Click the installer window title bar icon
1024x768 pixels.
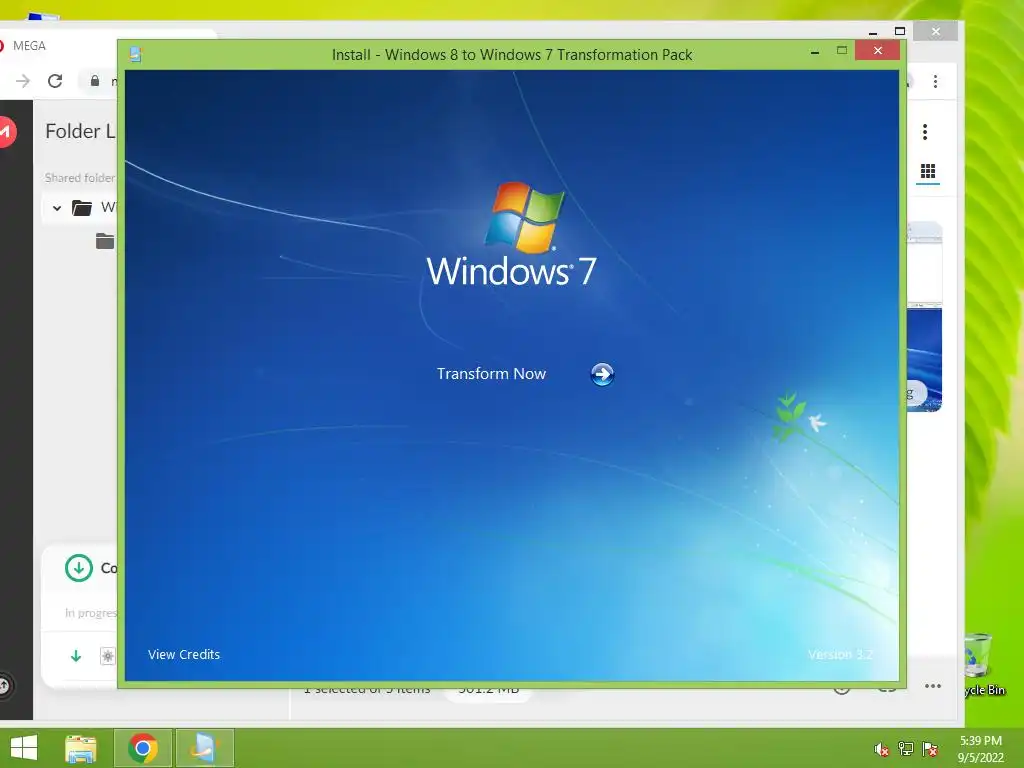[x=136, y=54]
